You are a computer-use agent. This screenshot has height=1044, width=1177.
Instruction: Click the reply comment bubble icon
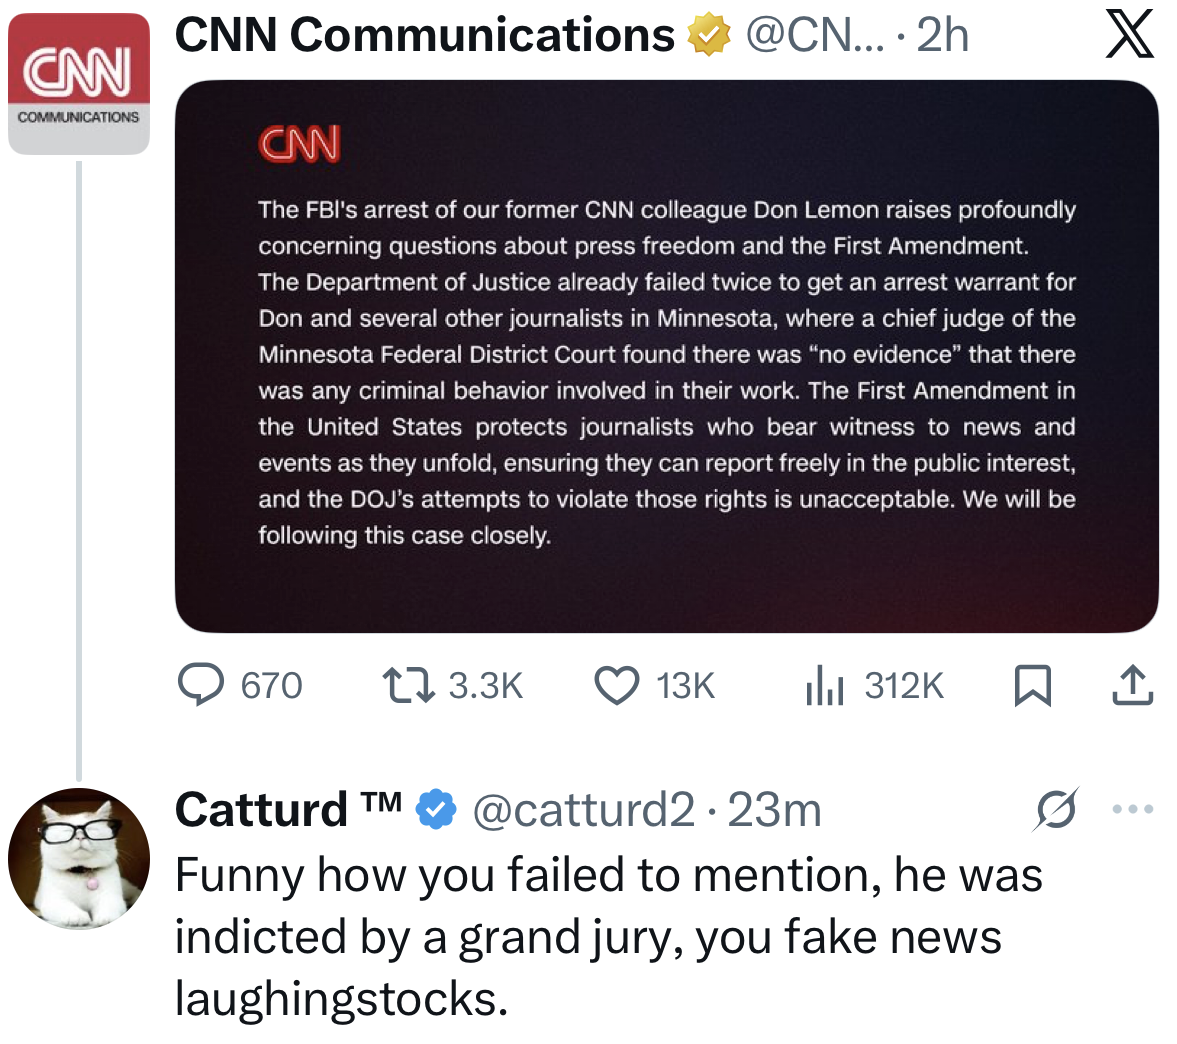tap(200, 685)
